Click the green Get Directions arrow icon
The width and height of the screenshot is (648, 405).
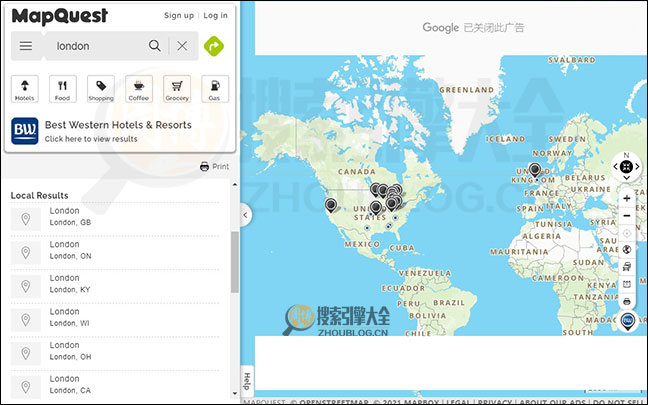pos(213,46)
